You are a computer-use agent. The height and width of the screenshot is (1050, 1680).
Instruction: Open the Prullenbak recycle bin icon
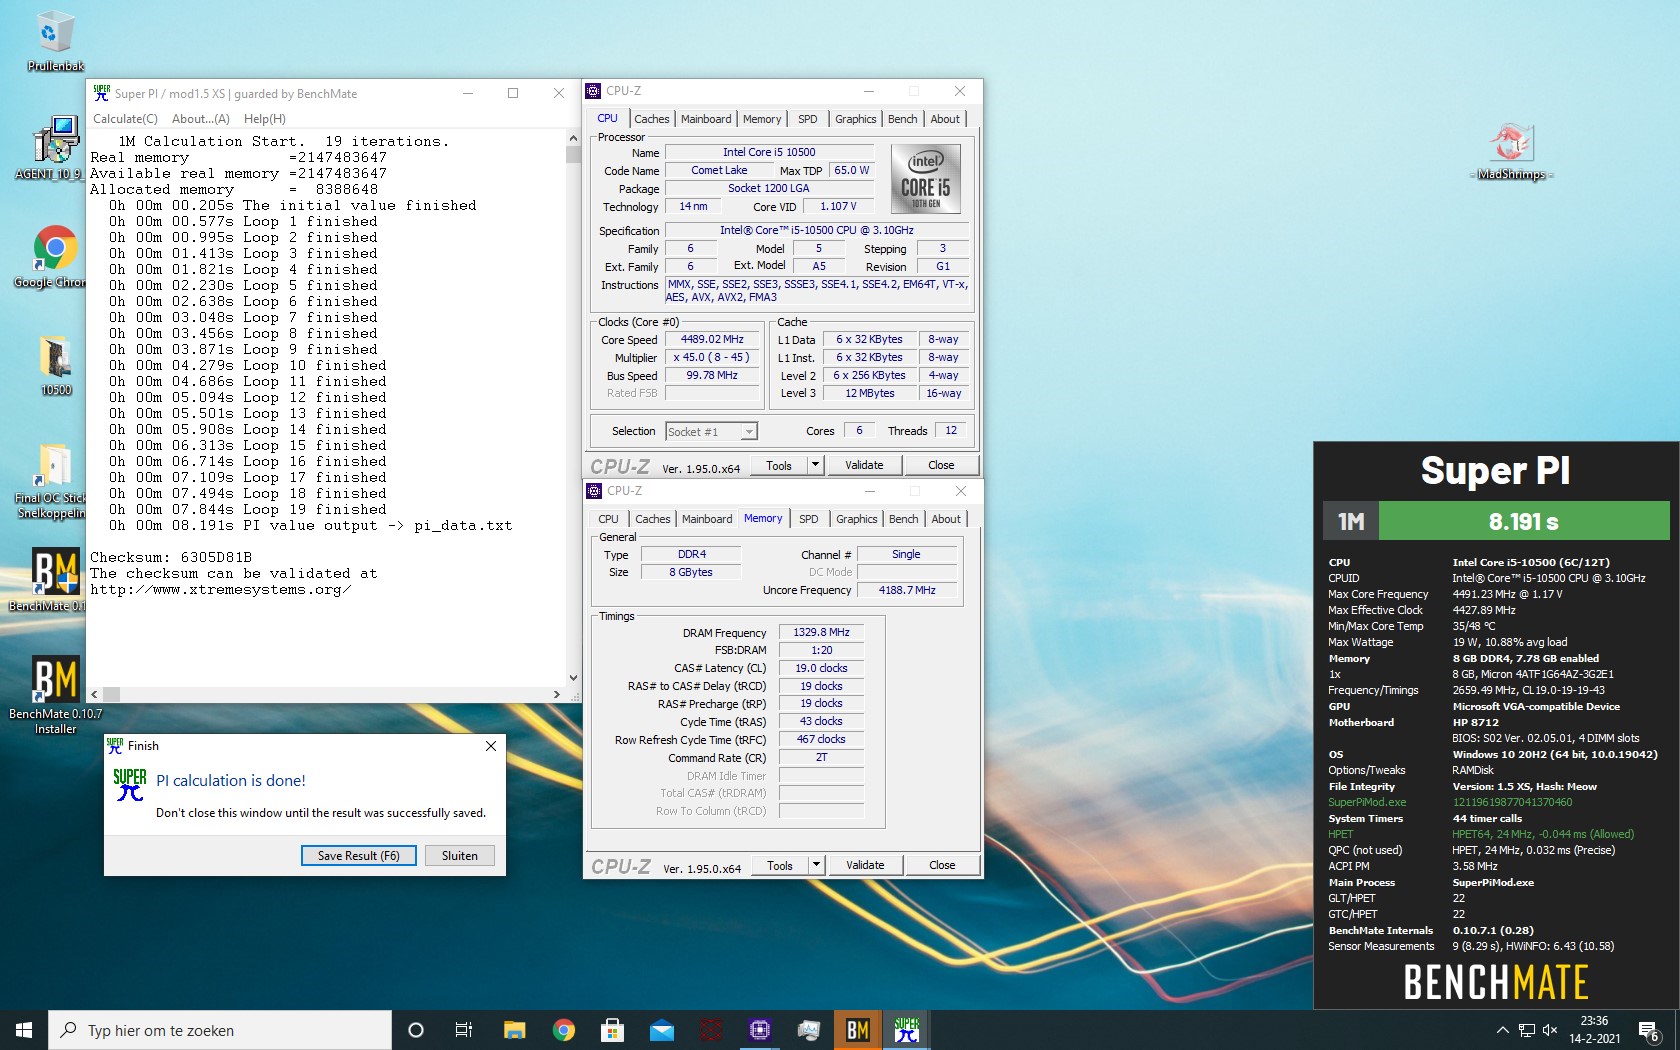click(55, 40)
